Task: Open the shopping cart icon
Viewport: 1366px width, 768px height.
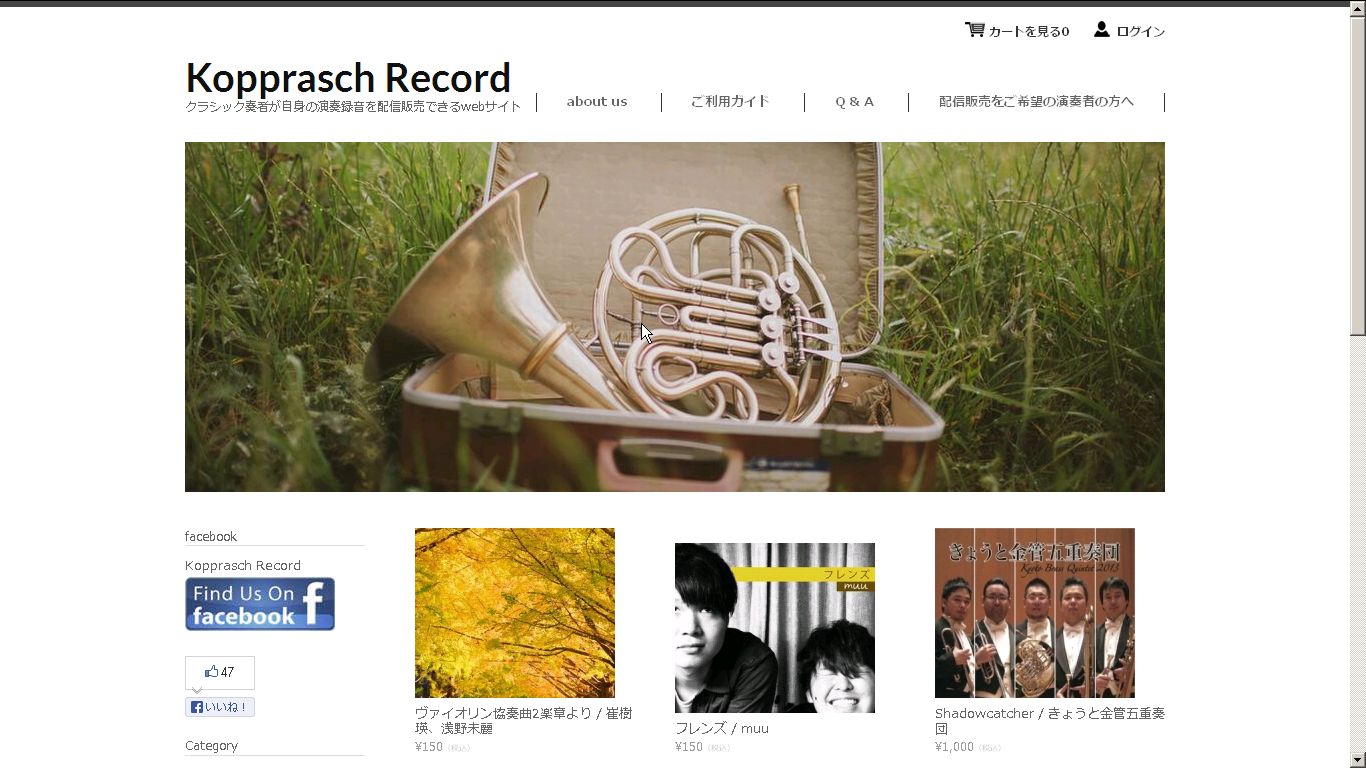Action: [x=974, y=30]
